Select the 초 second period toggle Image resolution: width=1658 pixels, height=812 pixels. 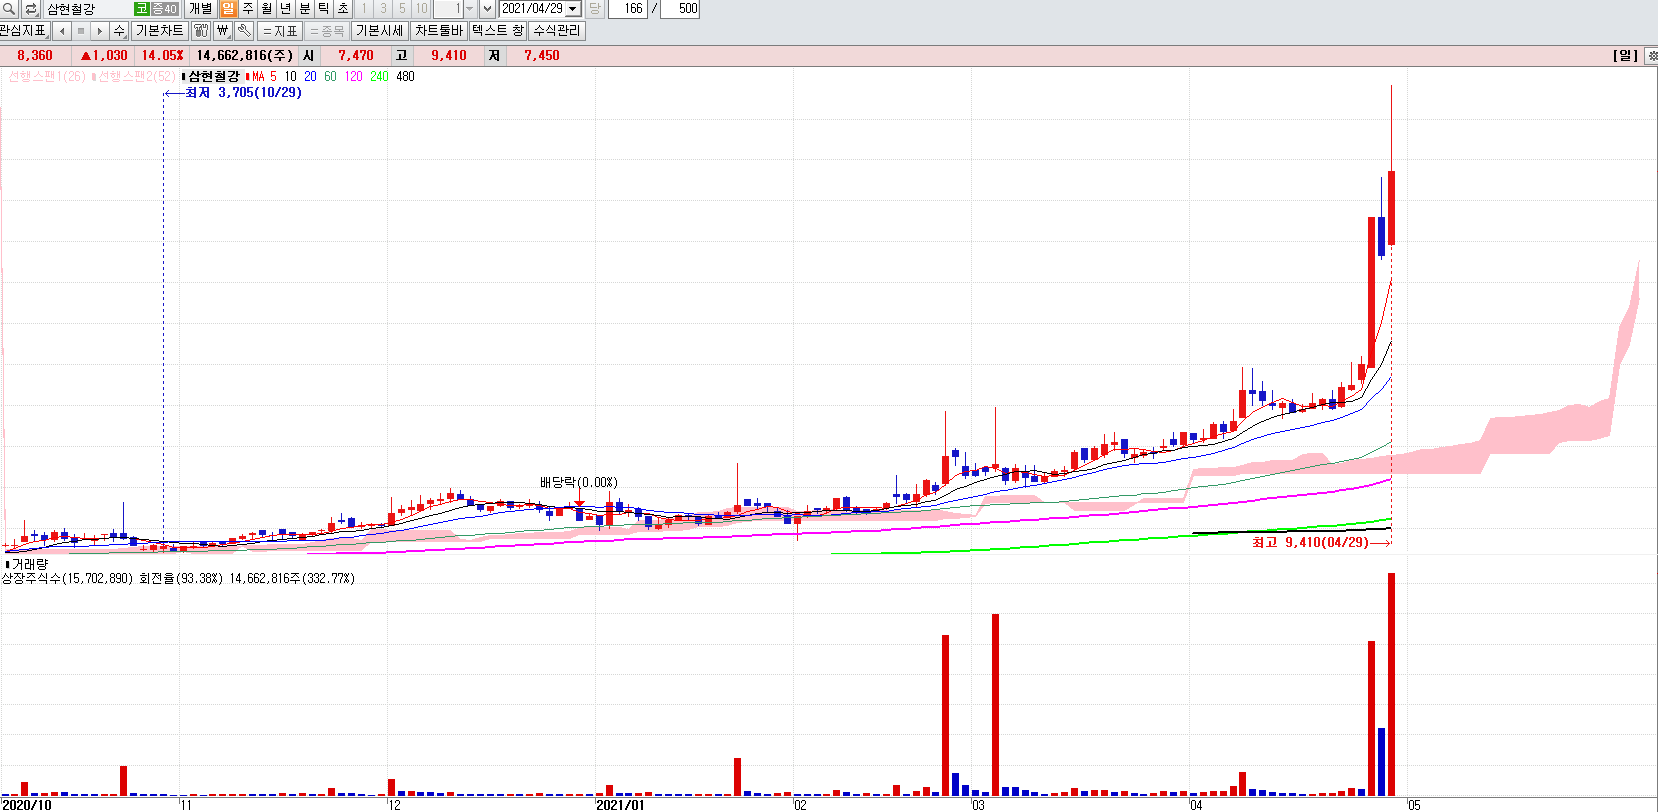coord(343,8)
